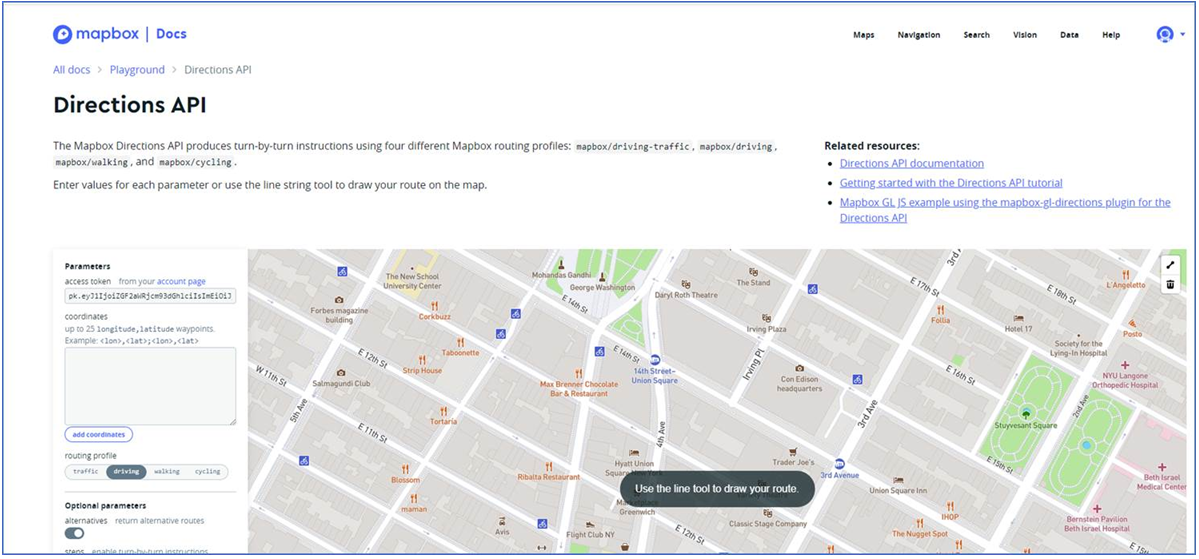Select the line string draw tool
Image resolution: width=1199 pixels, height=559 pixels.
click(x=1170, y=265)
